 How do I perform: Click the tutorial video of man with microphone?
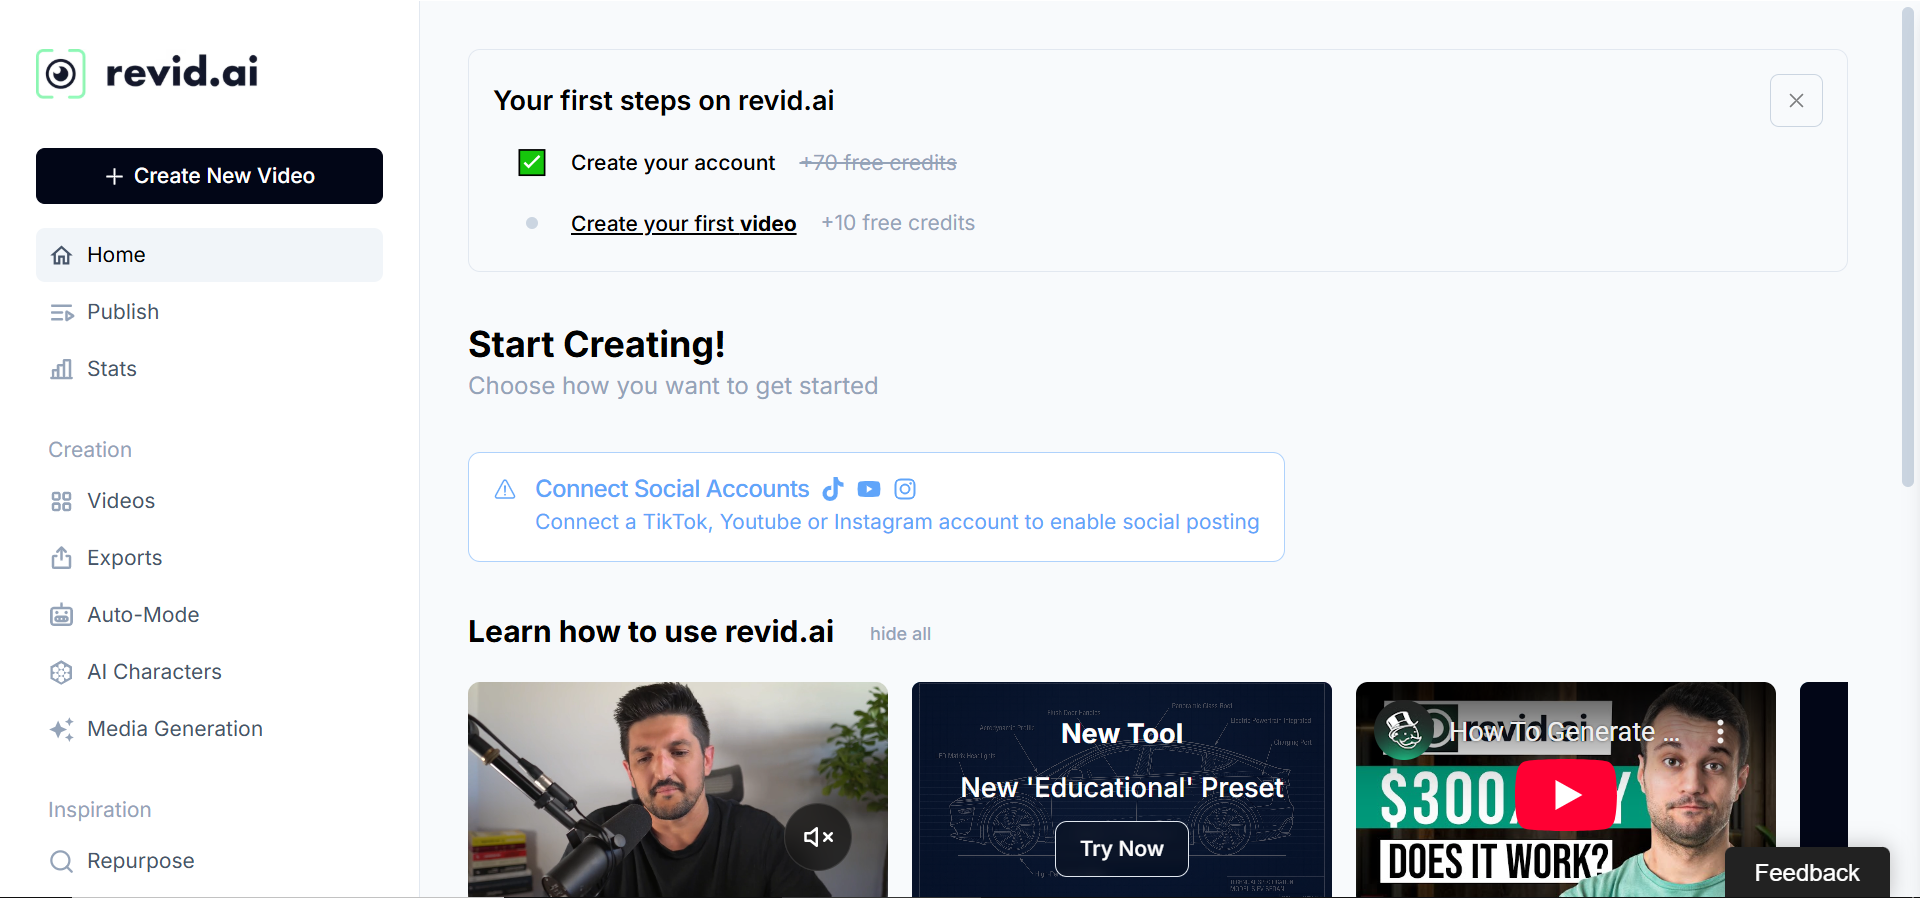coord(678,790)
